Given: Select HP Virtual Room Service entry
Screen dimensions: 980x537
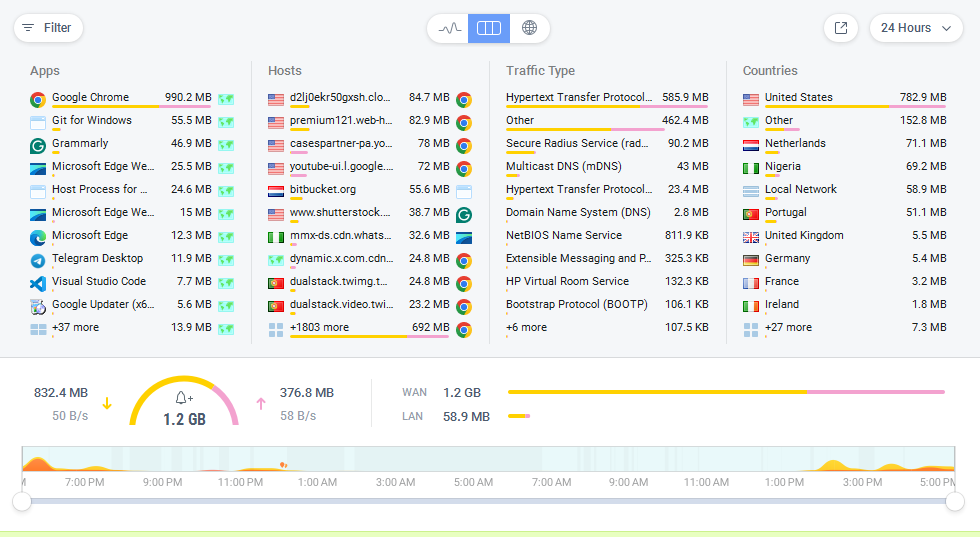Looking at the screenshot, I should coord(607,282).
